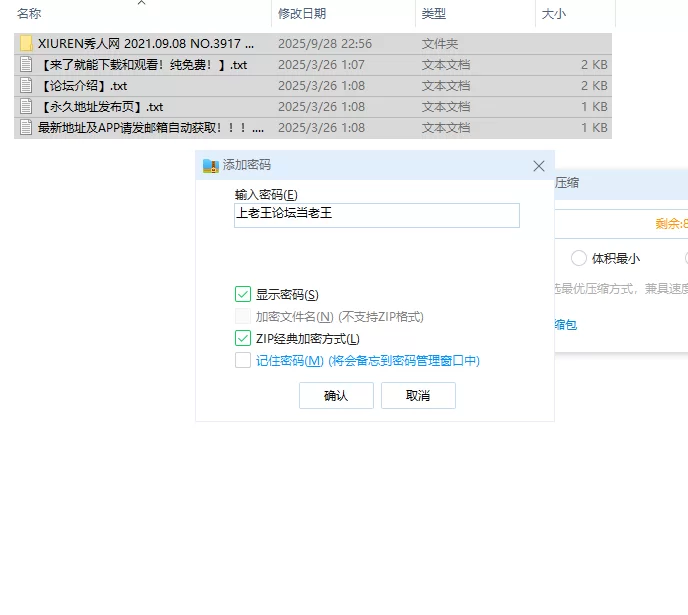
Task: Toggle the 显示密码(S) checkbox
Action: coord(243,294)
